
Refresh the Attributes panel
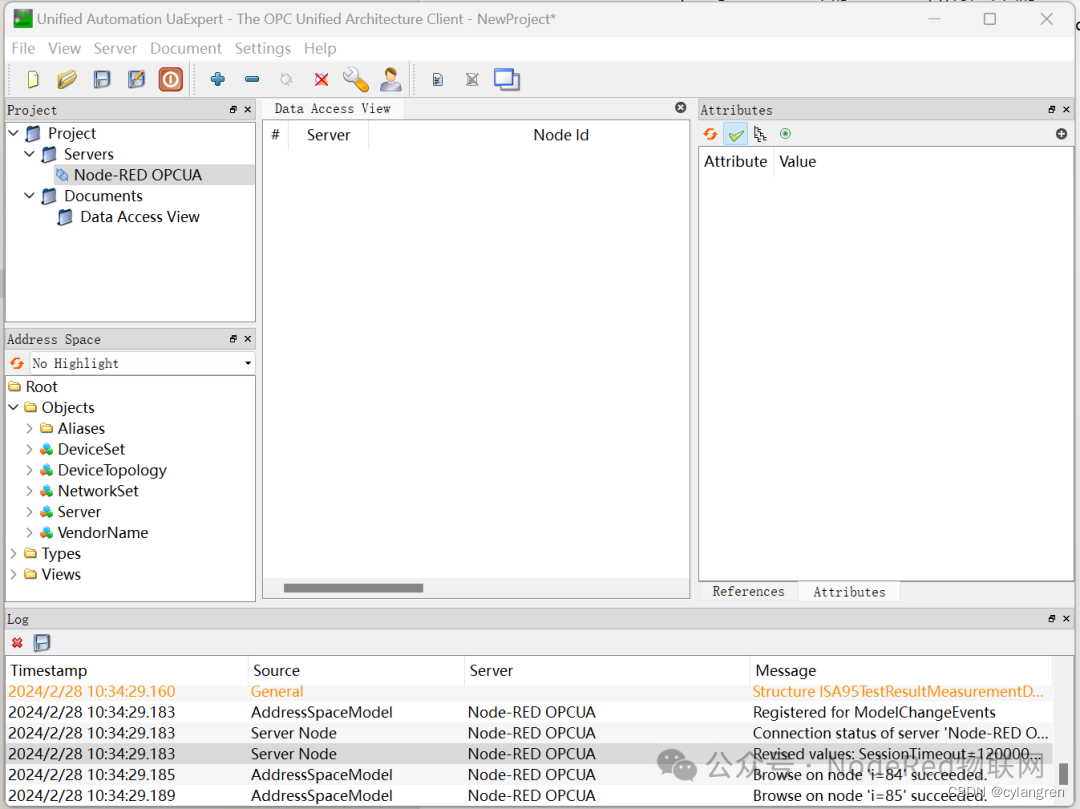(710, 134)
